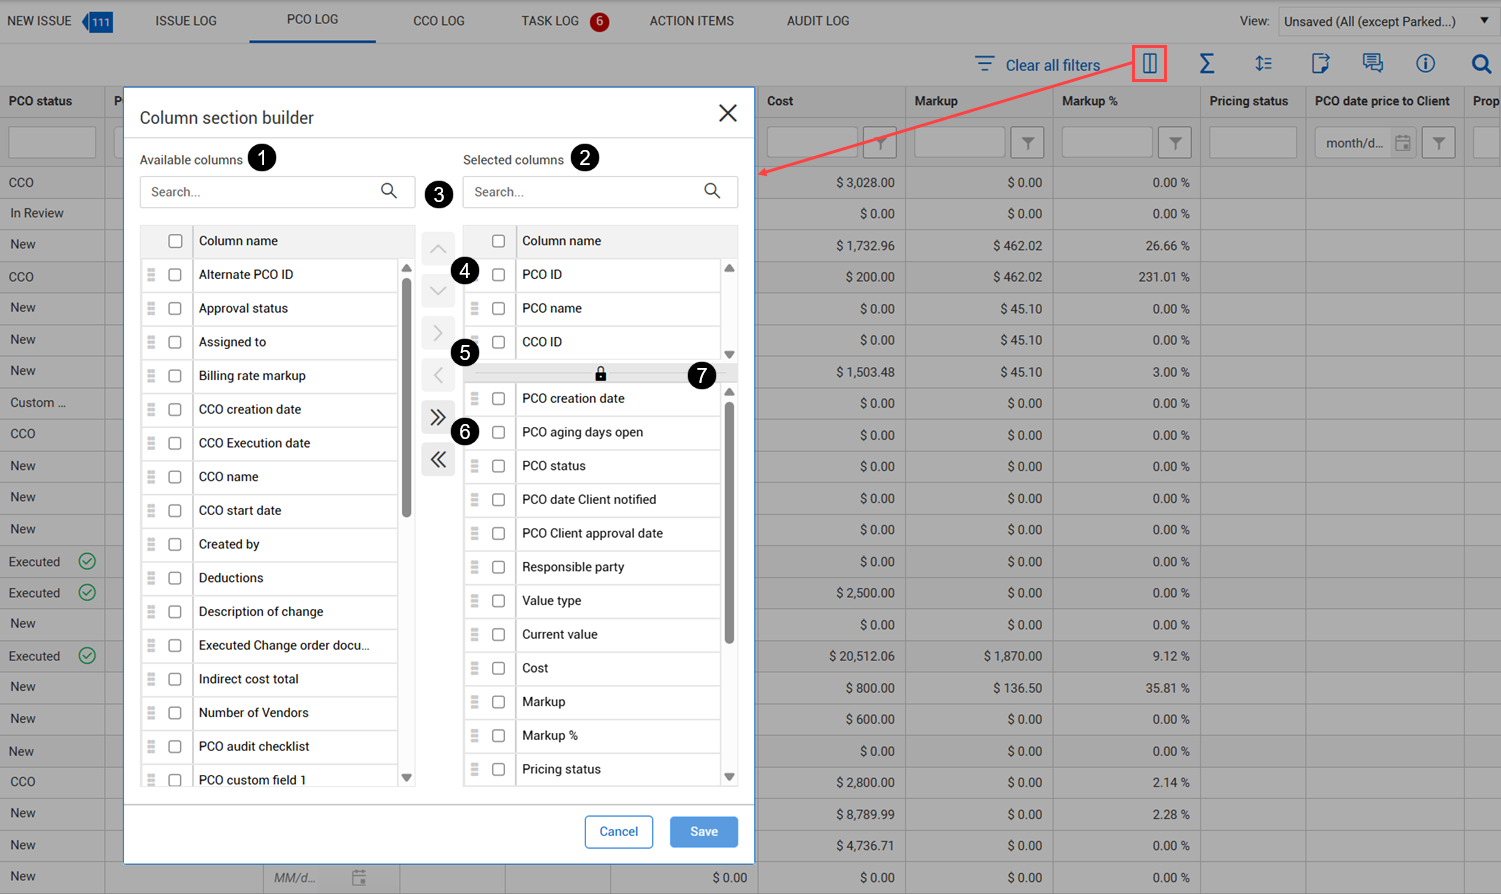The image size is (1501, 894).
Task: Click the Save button
Action: (704, 832)
